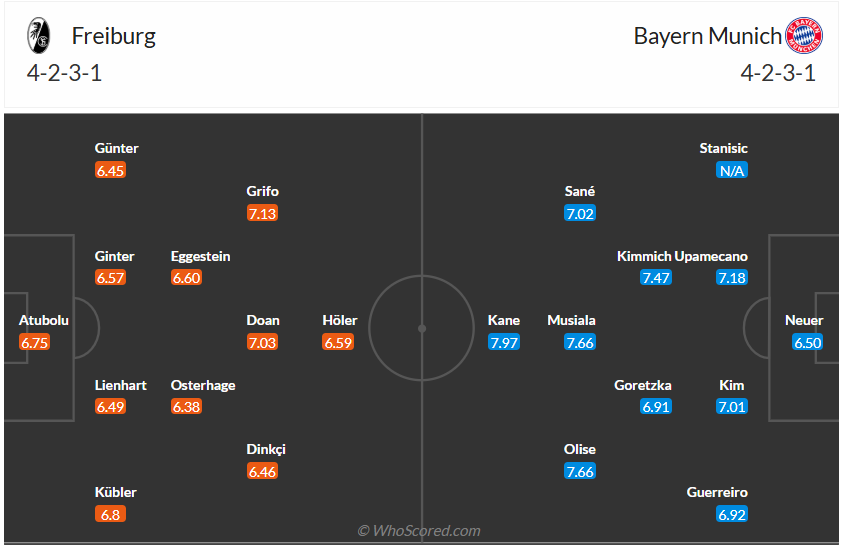Click Olise's 7.66 rating badge

pos(580,471)
